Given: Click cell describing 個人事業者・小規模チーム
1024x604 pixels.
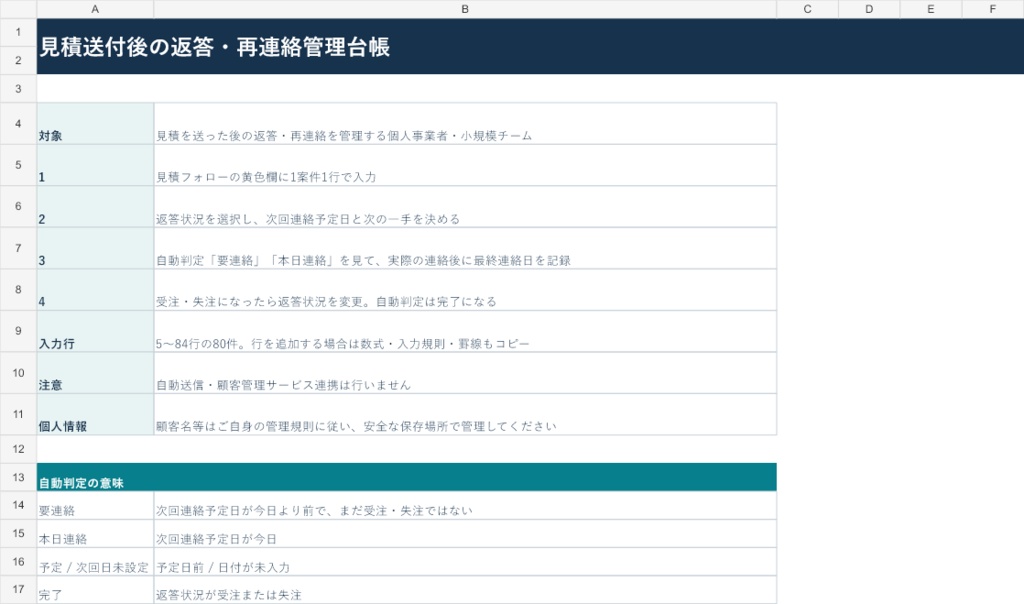Looking at the screenshot, I should click(x=465, y=123).
